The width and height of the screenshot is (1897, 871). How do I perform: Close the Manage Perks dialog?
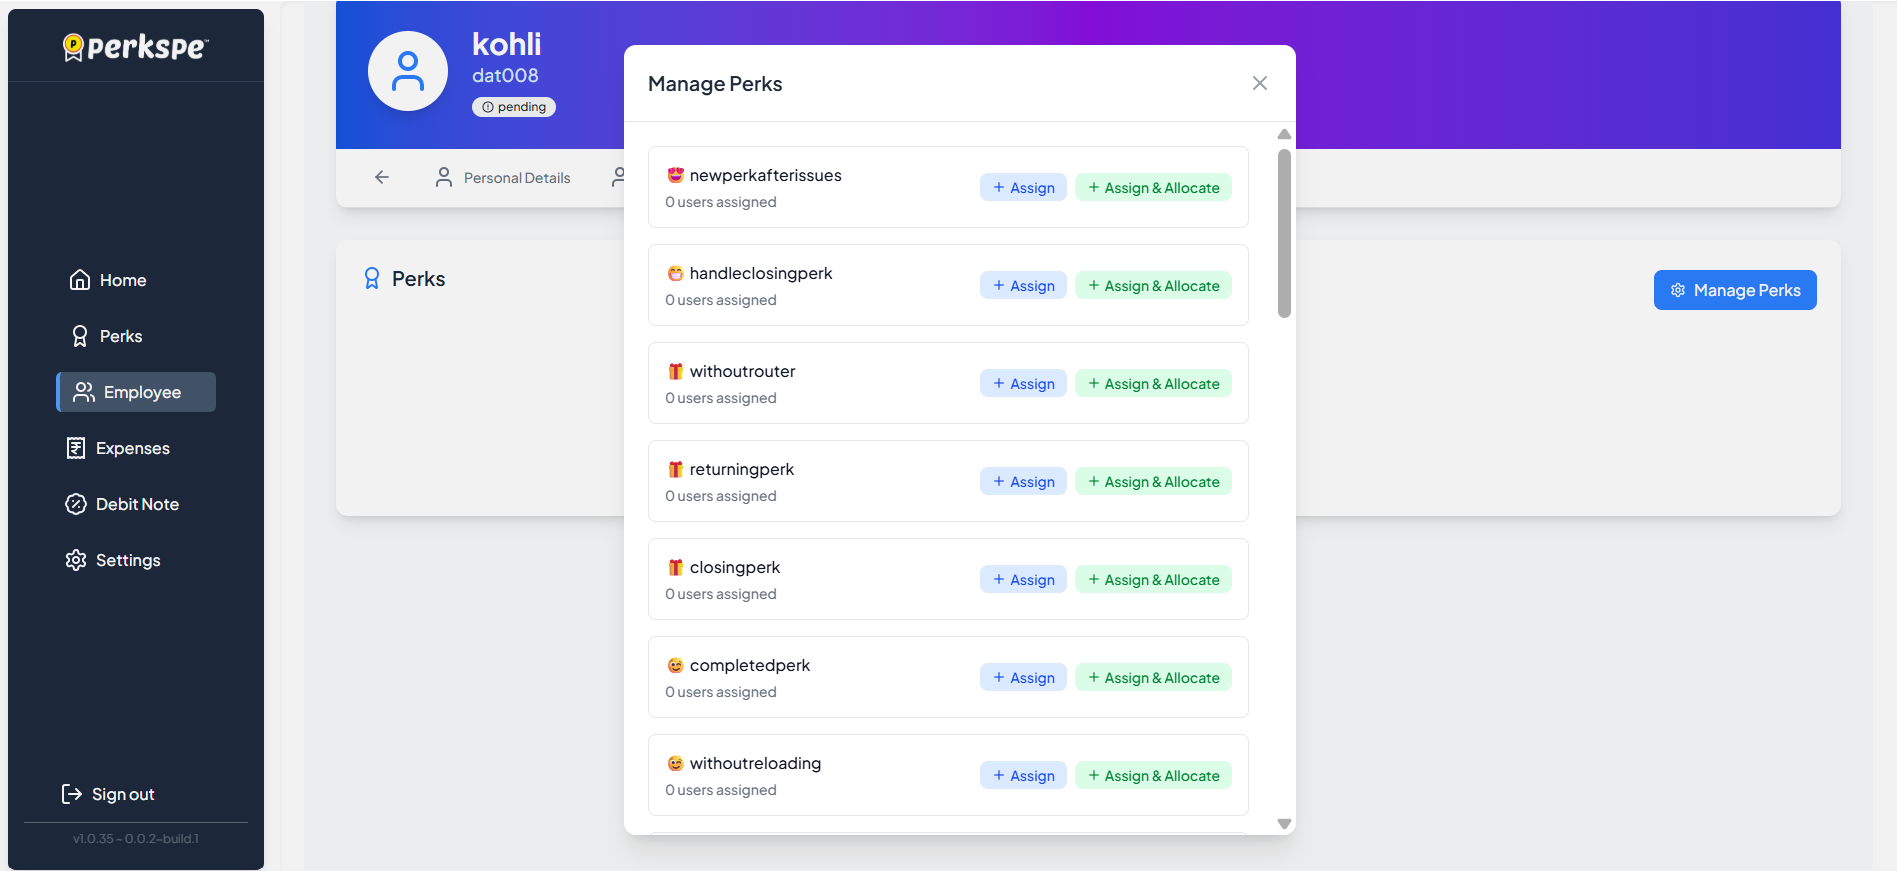point(1260,83)
